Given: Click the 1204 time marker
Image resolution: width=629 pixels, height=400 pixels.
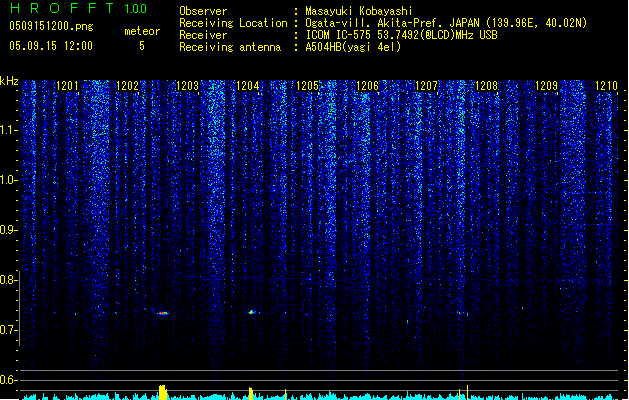Looking at the screenshot, I should coord(248,86).
